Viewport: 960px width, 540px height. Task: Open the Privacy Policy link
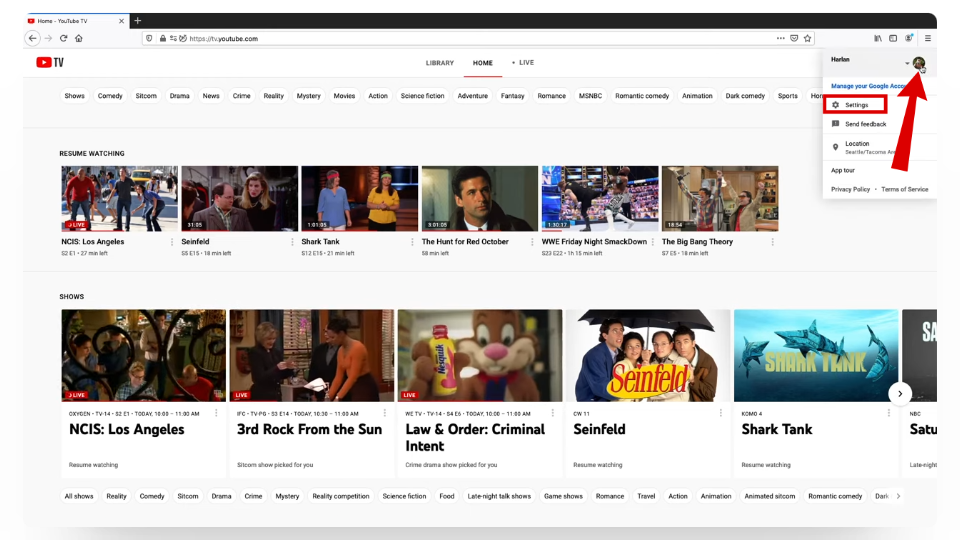(x=850, y=189)
